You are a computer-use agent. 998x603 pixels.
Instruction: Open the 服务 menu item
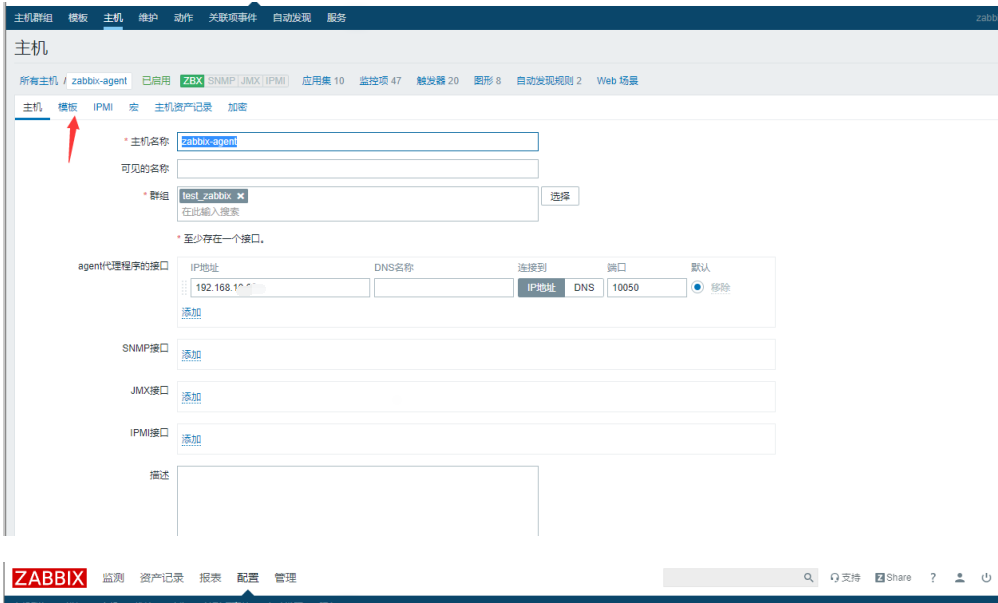point(336,18)
